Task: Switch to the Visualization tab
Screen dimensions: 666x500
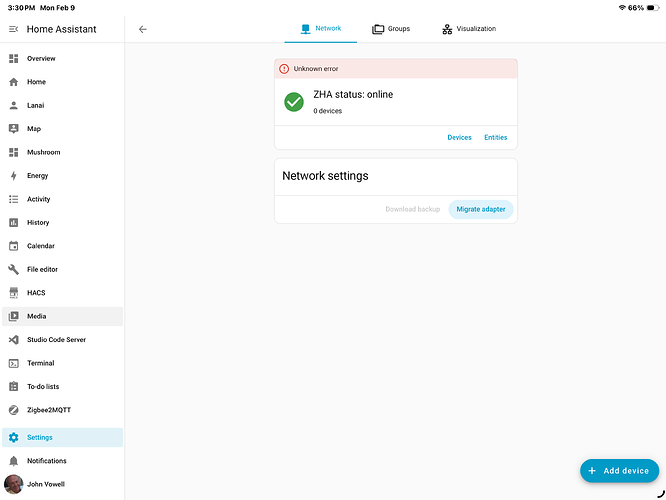Action: [x=468, y=29]
